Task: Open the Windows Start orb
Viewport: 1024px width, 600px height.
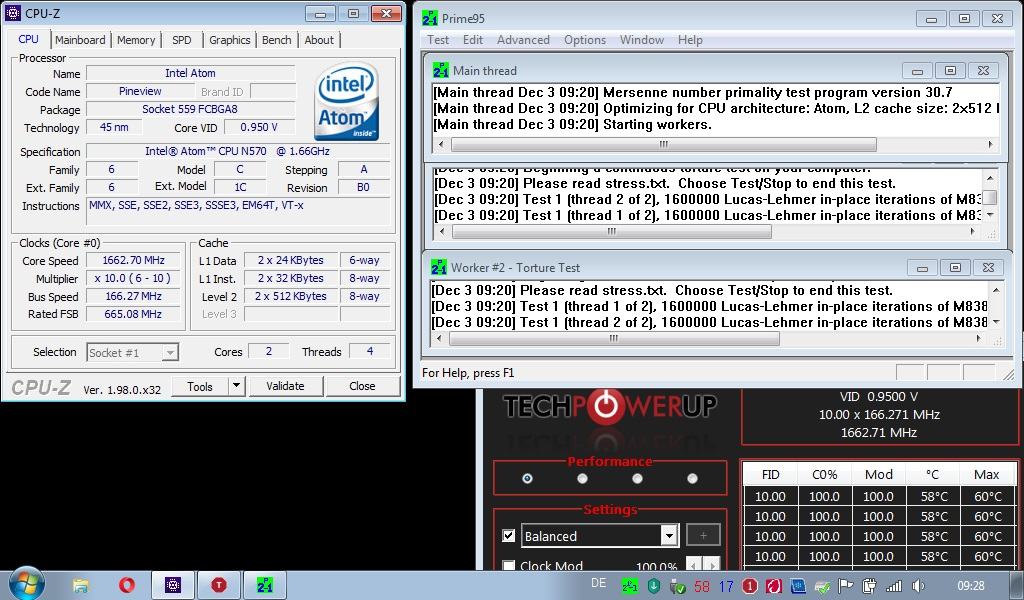Action: click(27, 584)
